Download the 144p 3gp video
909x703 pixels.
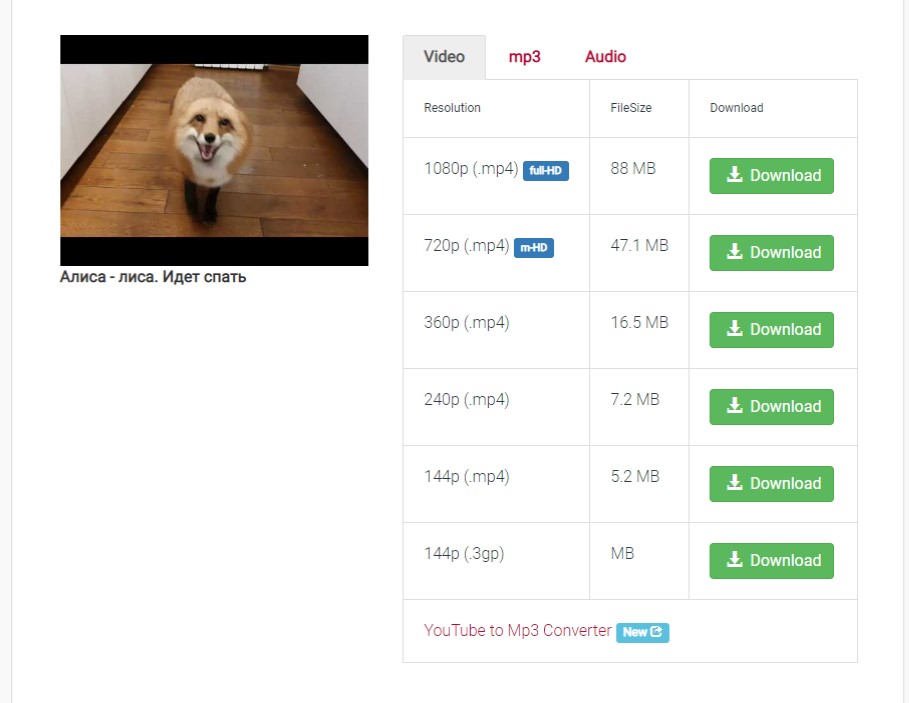[772, 561]
